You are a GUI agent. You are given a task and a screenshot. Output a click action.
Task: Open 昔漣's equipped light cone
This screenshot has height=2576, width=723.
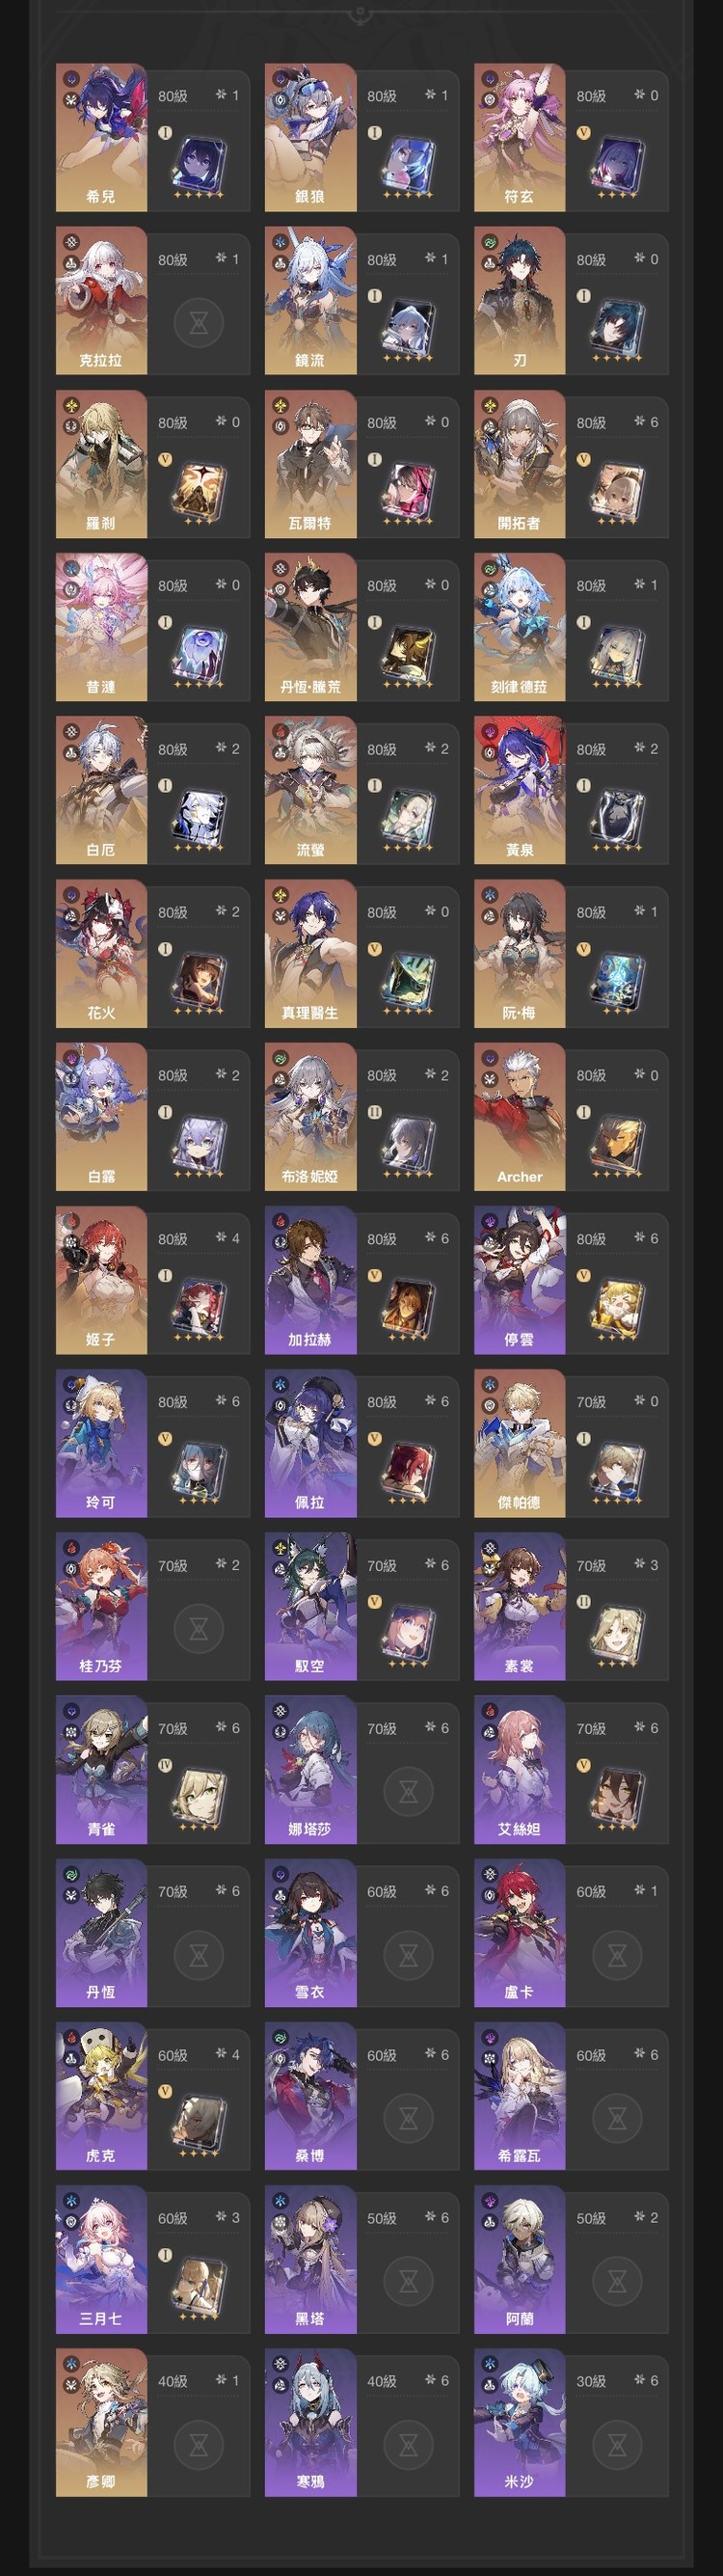[199, 652]
